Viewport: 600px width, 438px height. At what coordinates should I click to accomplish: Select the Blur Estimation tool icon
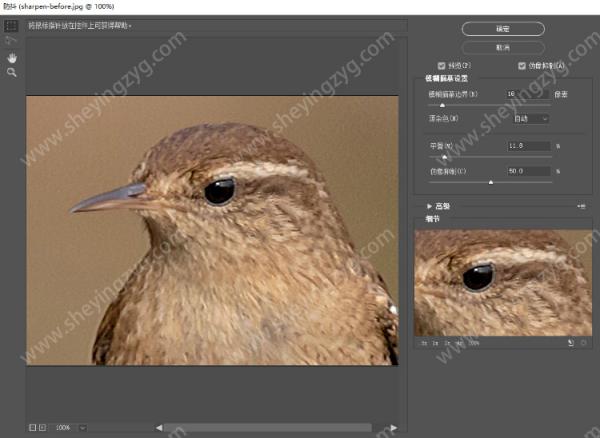pyautogui.click(x=12, y=25)
